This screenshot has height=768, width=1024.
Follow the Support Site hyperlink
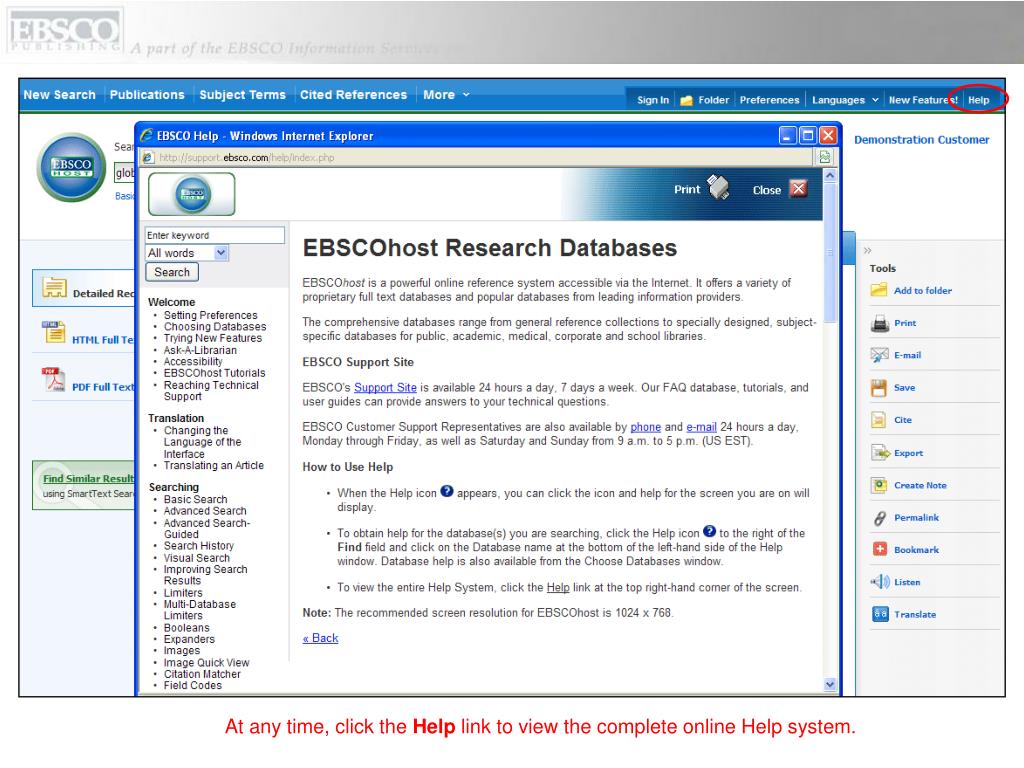point(385,388)
